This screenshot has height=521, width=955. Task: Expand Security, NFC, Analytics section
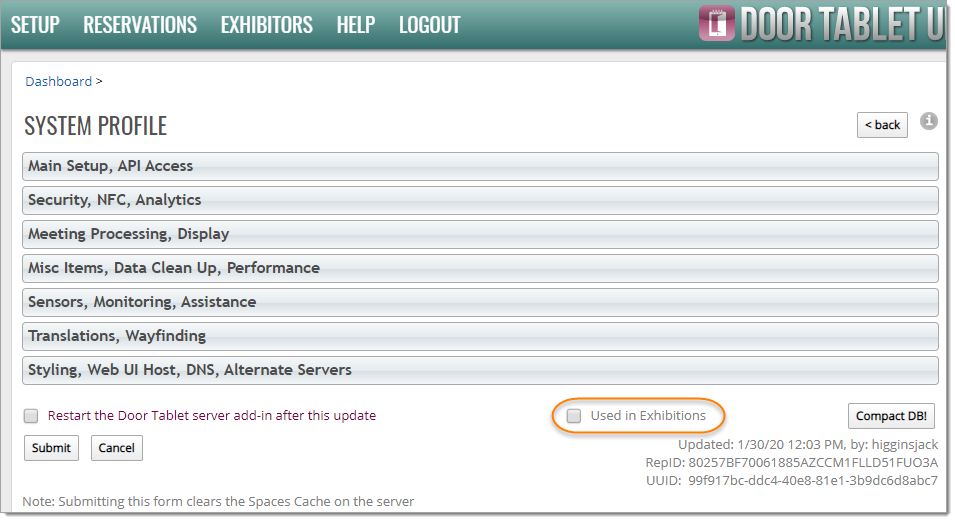click(x=480, y=200)
